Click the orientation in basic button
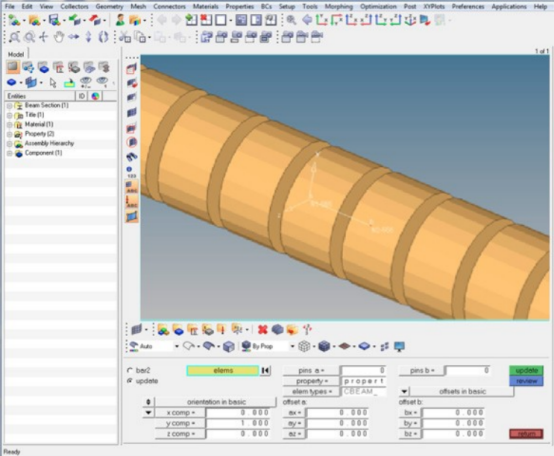The width and height of the screenshot is (554, 456). tap(216, 402)
